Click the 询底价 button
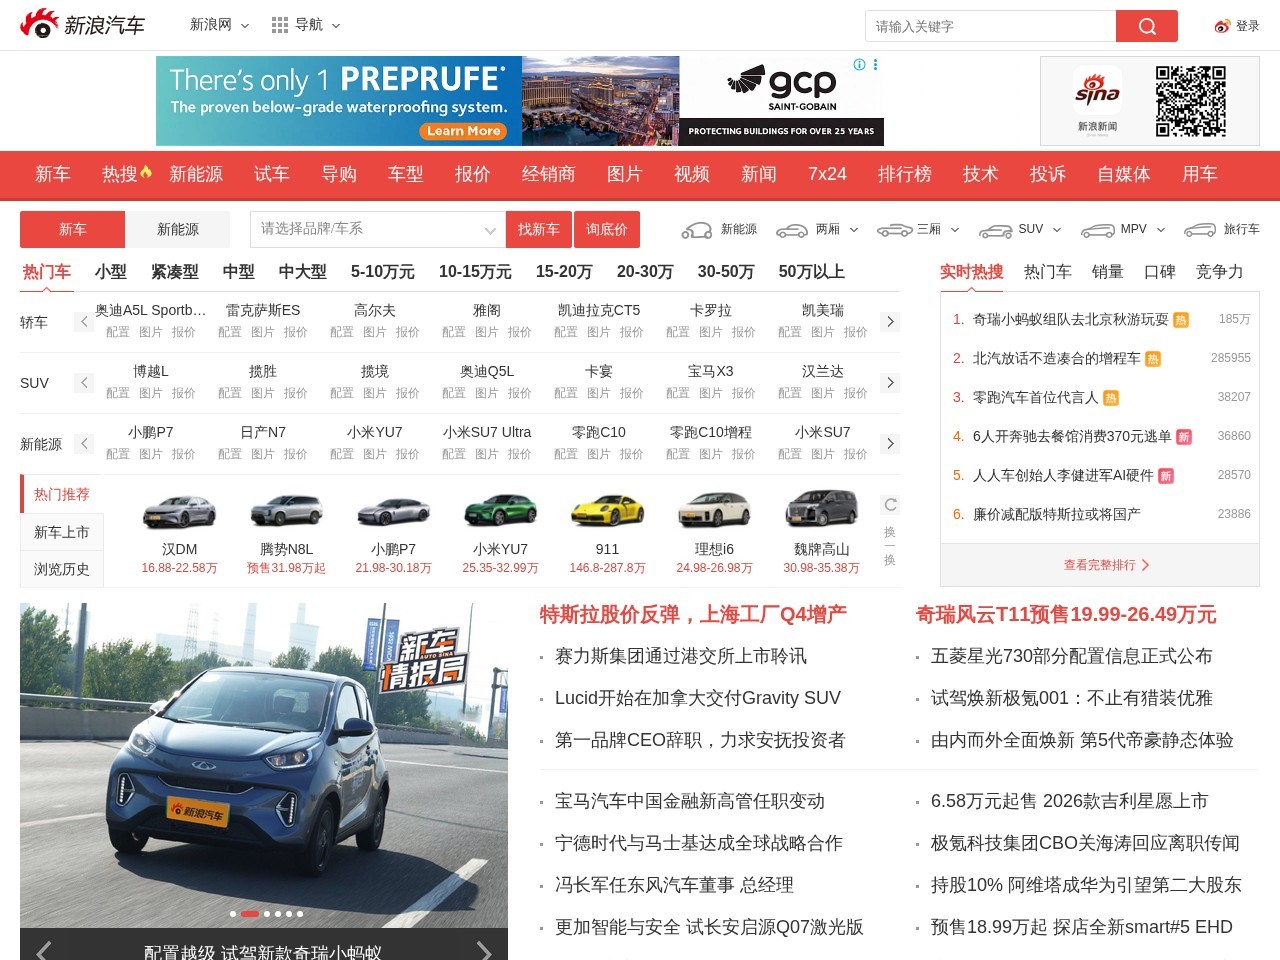This screenshot has height=960, width=1280. pyautogui.click(x=606, y=230)
